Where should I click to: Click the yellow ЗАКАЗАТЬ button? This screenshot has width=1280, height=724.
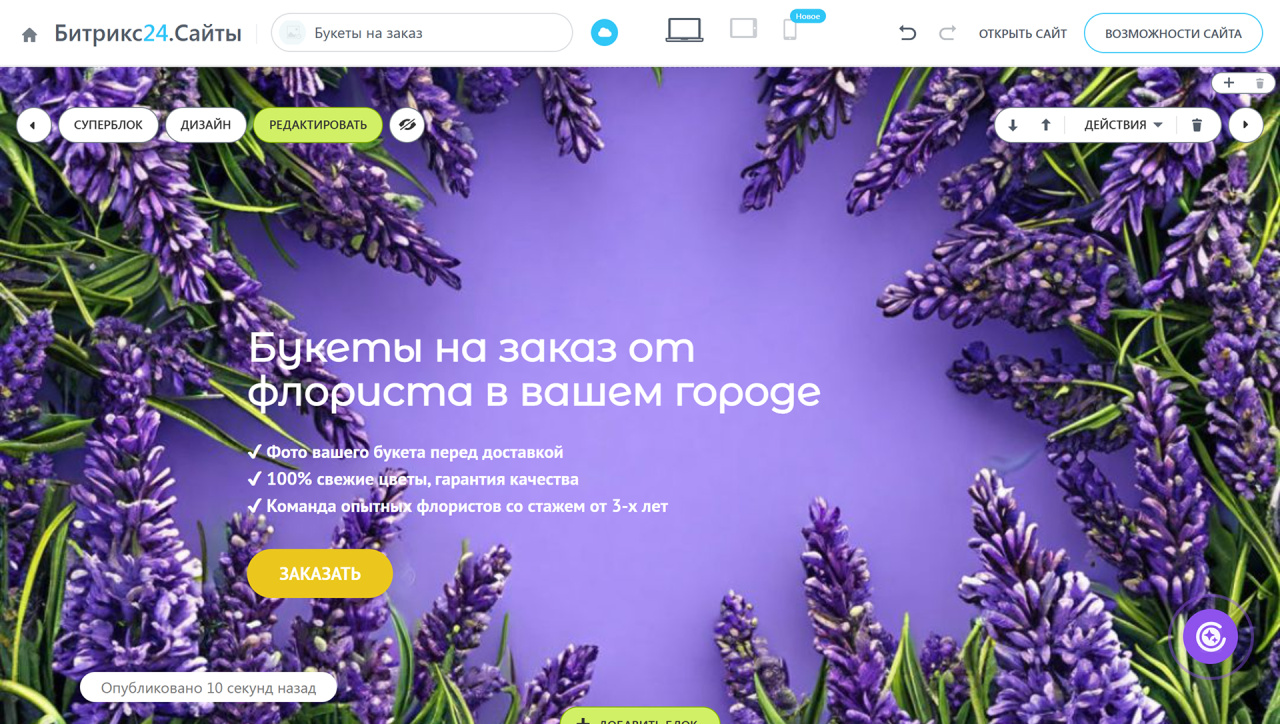tap(320, 574)
